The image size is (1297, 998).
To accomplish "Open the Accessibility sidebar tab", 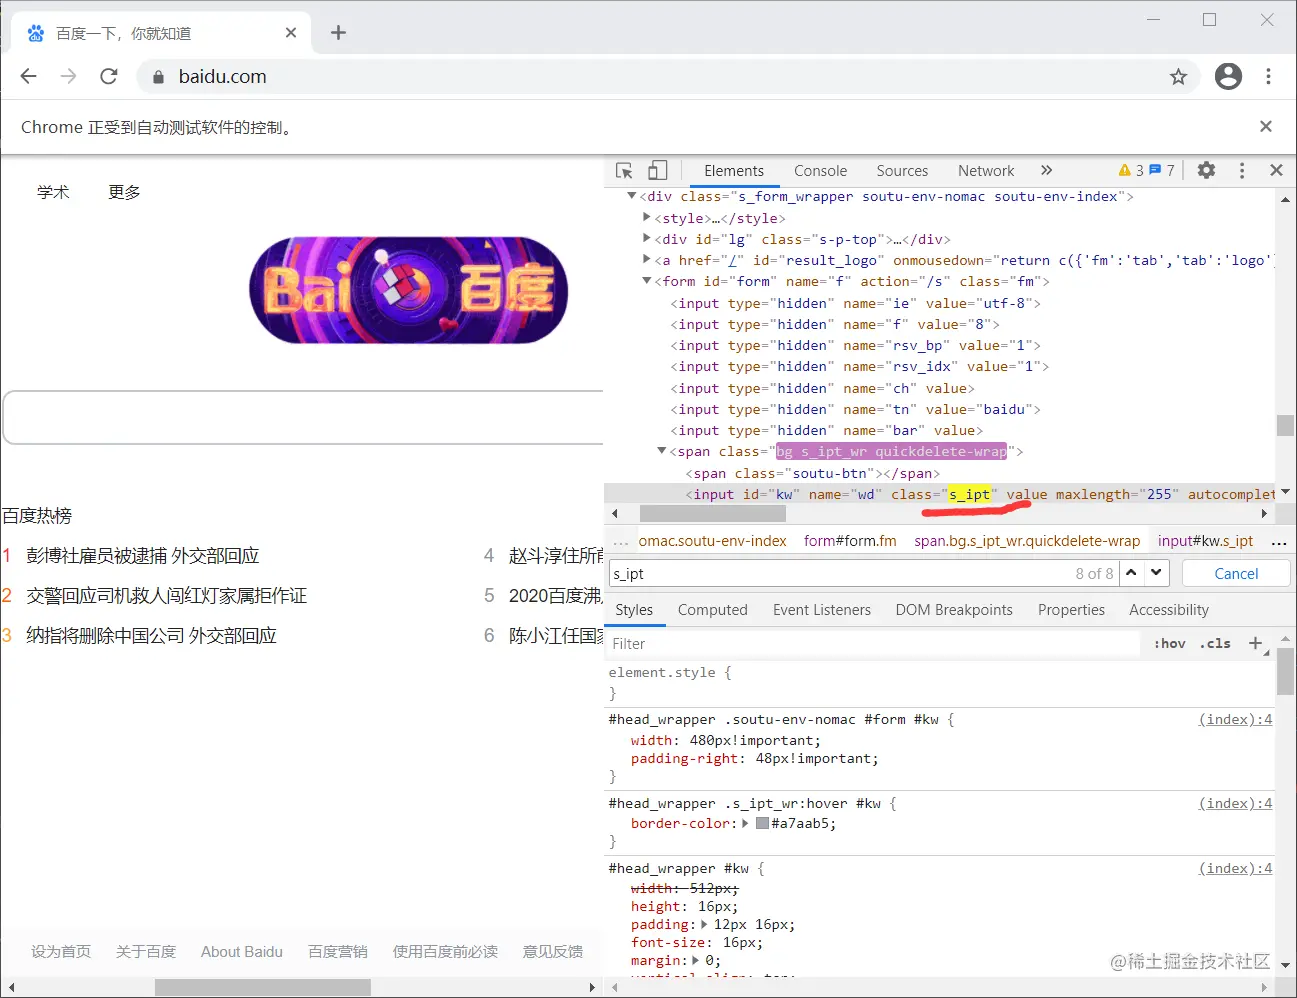I will click(1169, 610).
